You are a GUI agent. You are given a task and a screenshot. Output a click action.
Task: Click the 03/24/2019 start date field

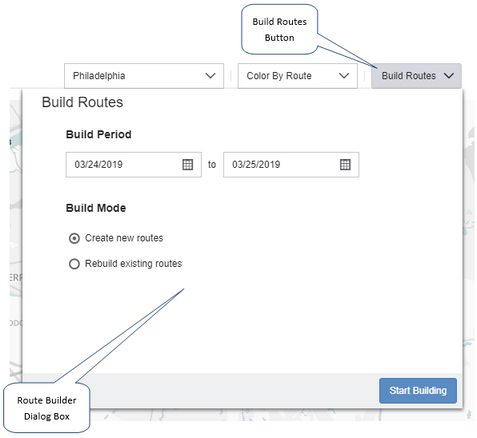(134, 165)
